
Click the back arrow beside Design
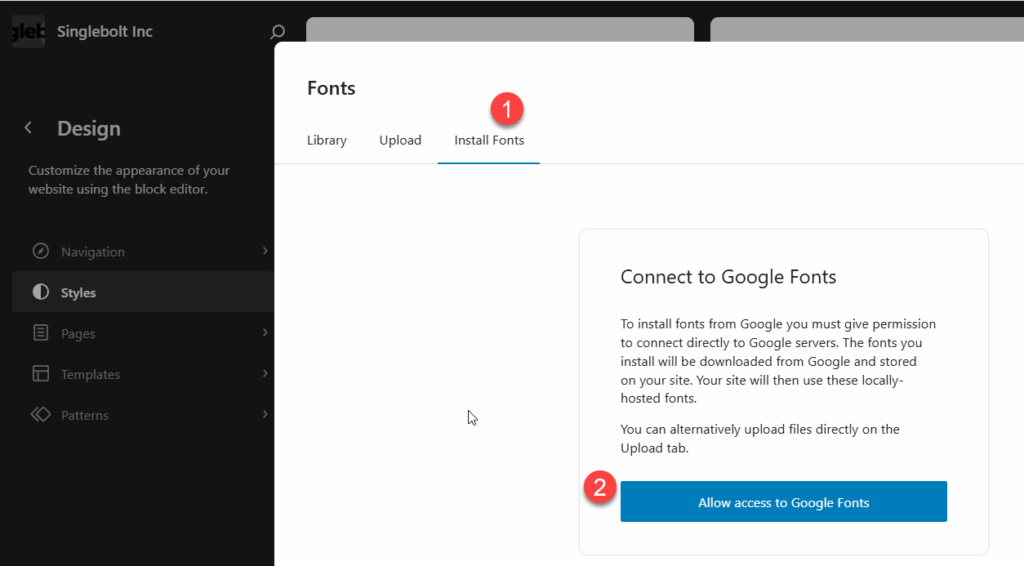28,128
